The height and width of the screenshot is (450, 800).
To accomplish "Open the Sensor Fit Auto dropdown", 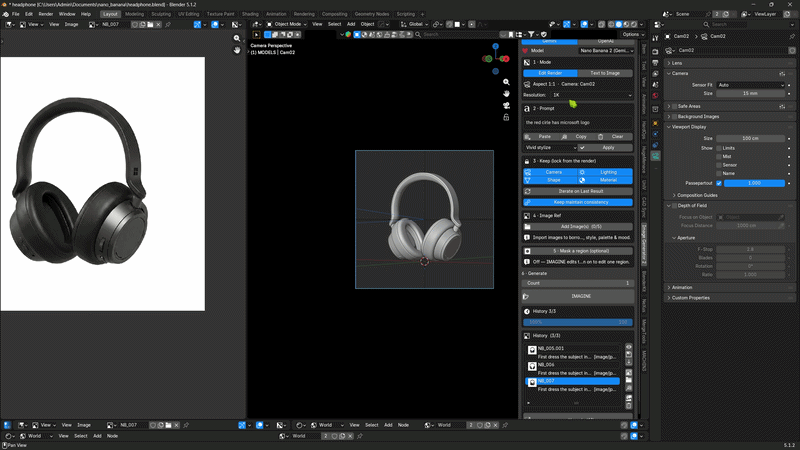I will point(751,85).
